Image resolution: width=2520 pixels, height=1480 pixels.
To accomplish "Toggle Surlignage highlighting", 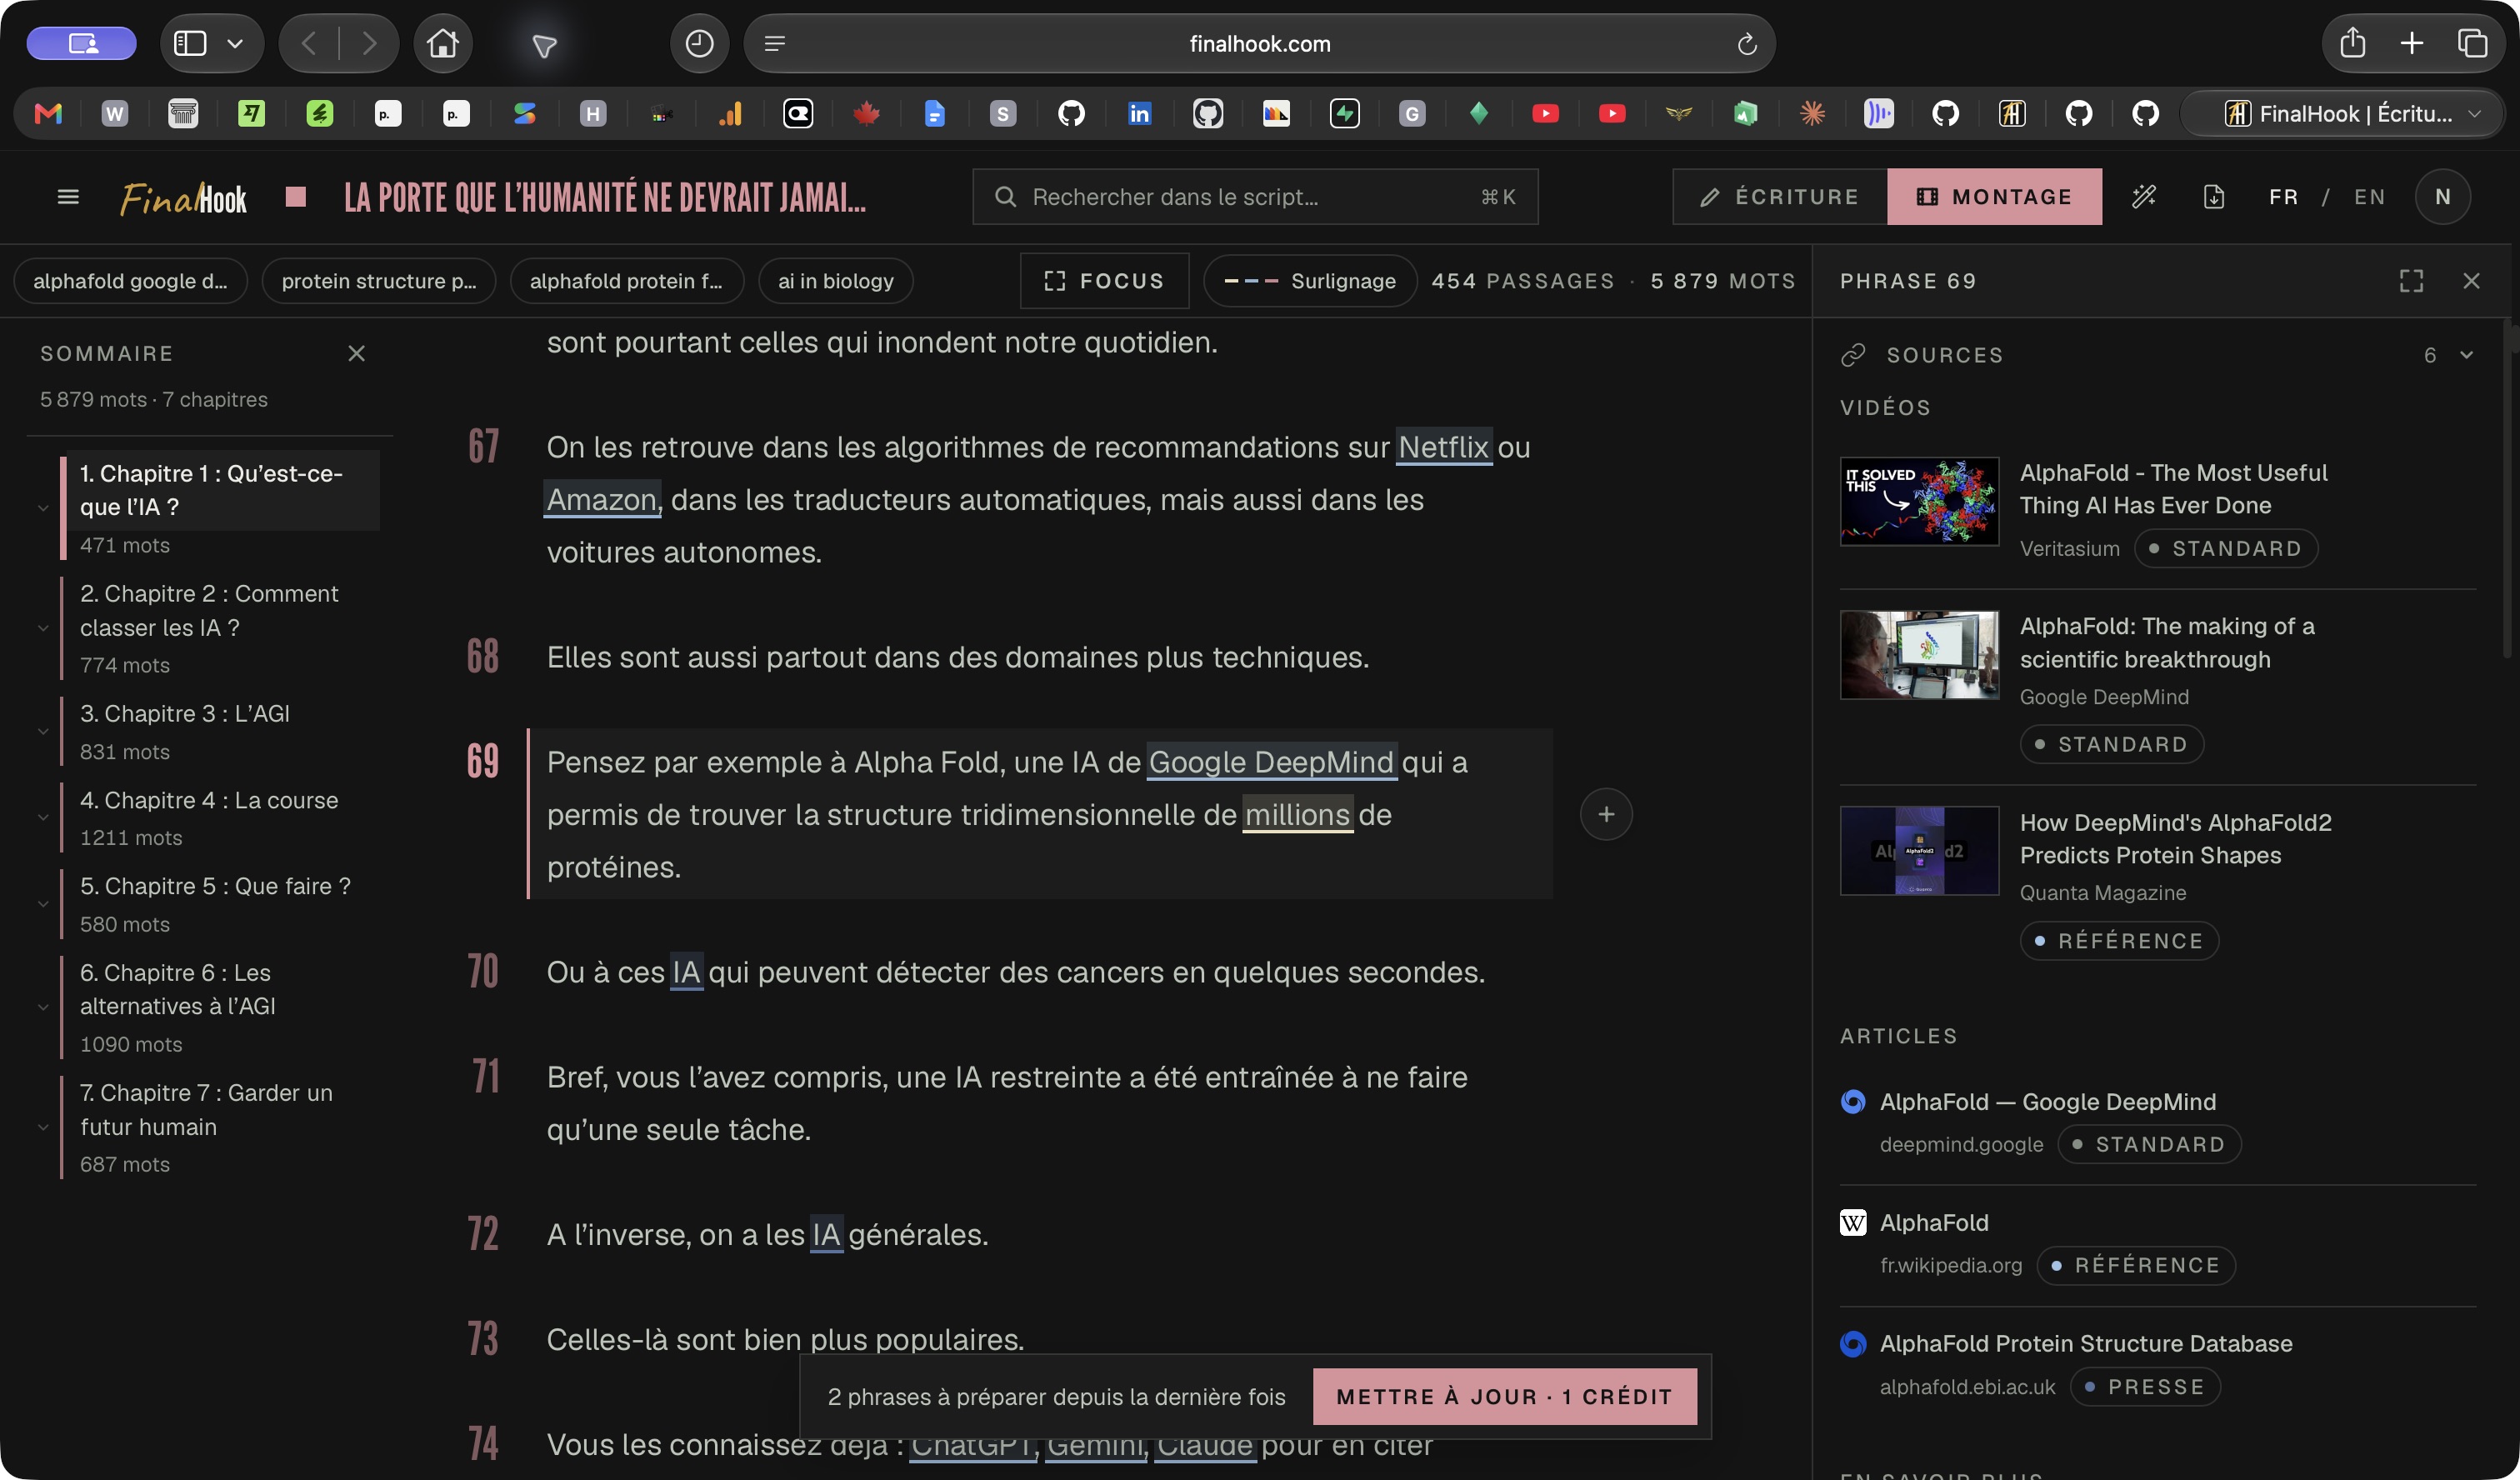I will pos(1310,281).
